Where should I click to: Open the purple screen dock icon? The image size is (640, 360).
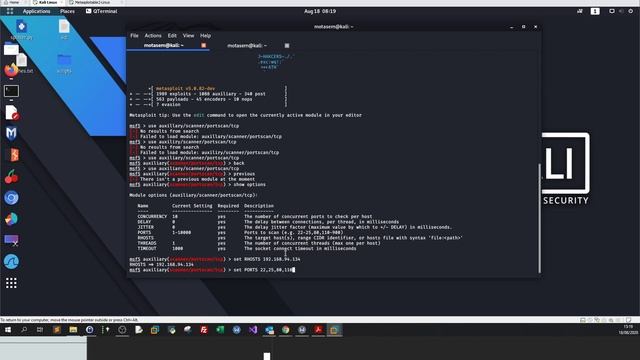click(11, 240)
